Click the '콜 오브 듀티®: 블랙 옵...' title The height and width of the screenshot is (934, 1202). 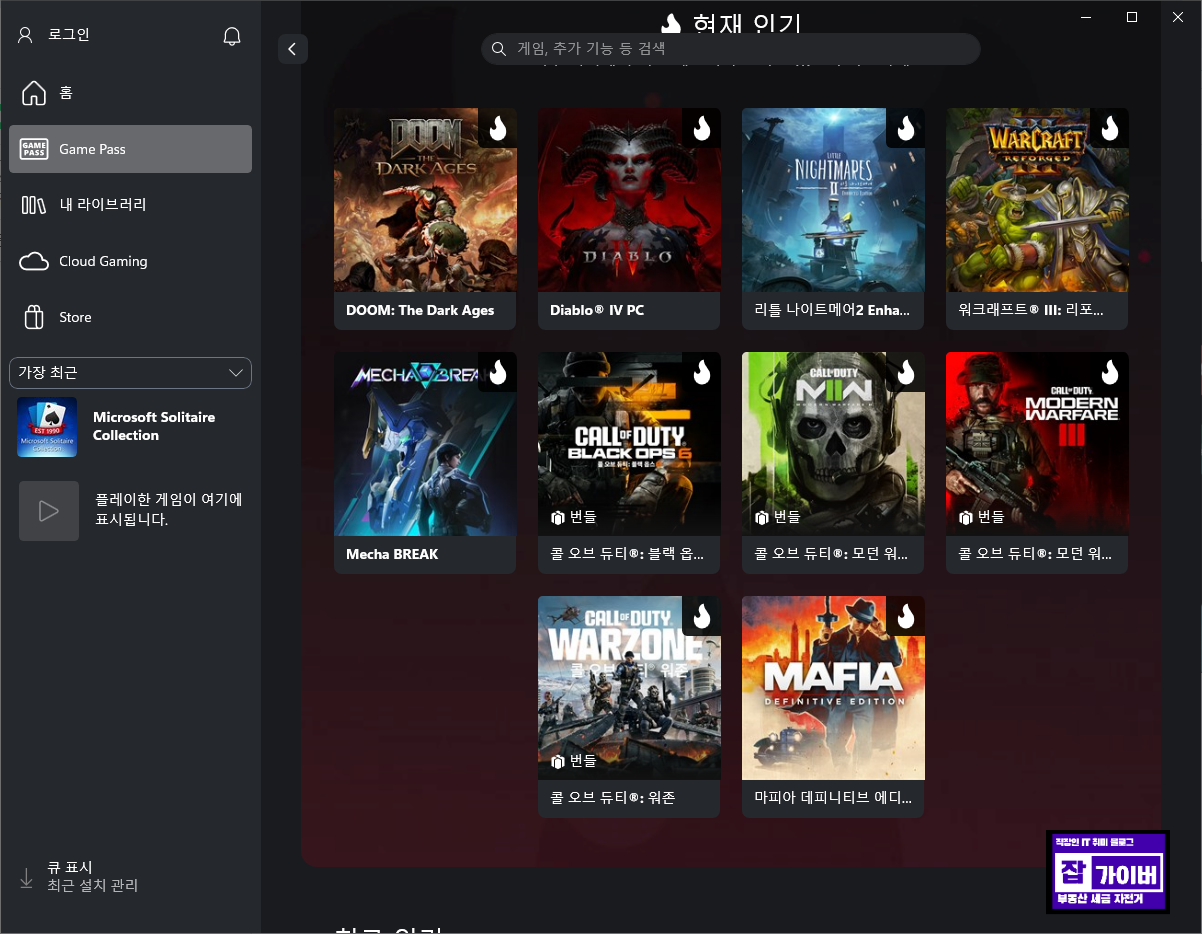click(x=627, y=554)
